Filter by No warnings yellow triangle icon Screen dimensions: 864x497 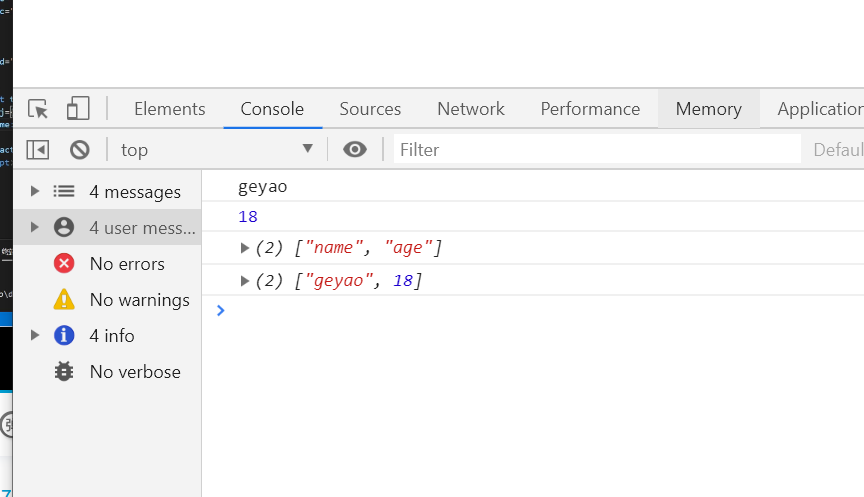(x=64, y=300)
